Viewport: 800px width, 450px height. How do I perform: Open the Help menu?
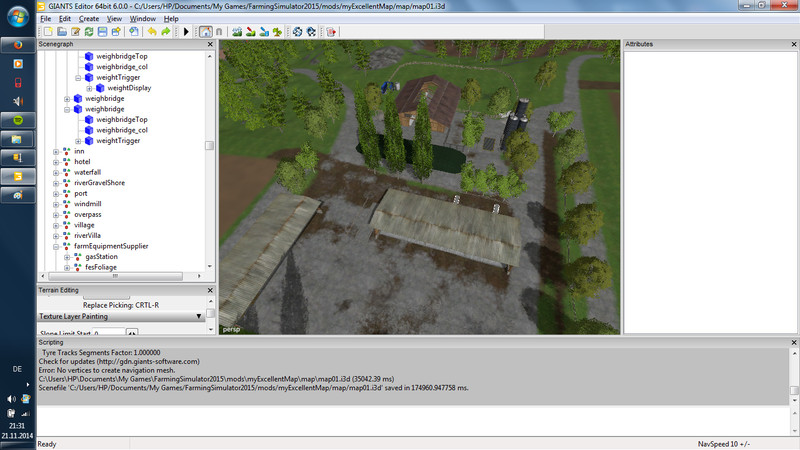[171, 18]
